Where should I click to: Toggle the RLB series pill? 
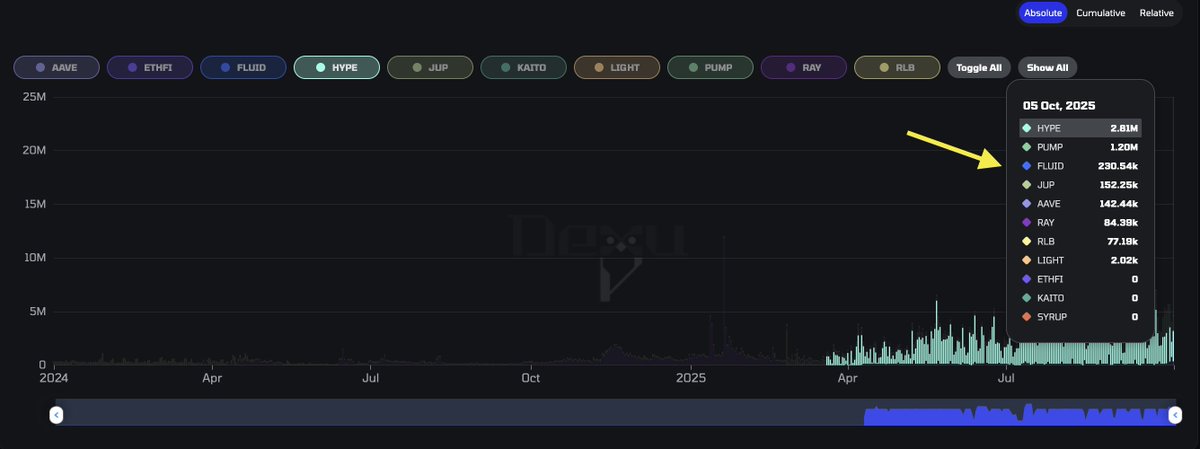click(898, 68)
